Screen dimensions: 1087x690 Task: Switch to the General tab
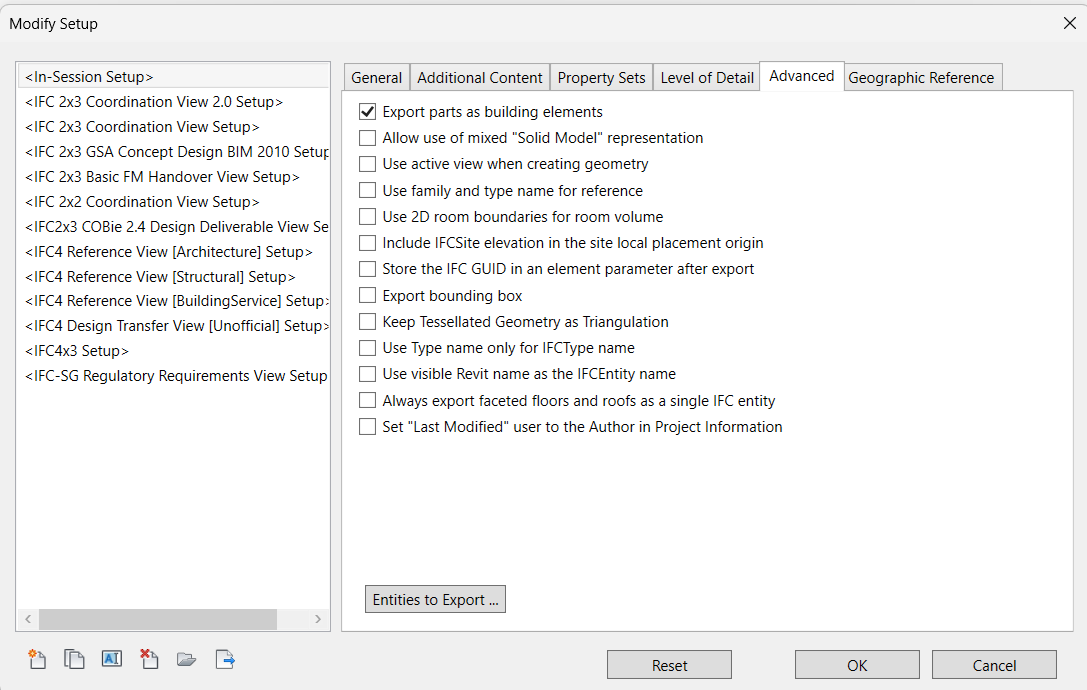tap(376, 78)
